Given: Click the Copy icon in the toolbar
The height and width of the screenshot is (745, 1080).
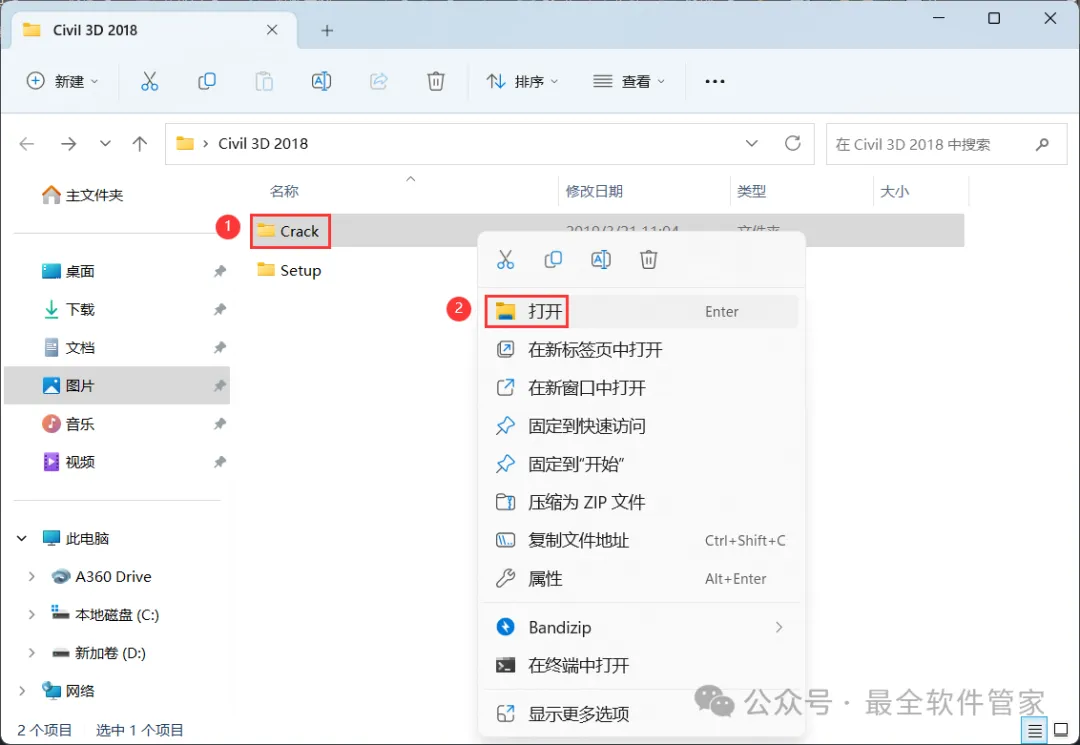Looking at the screenshot, I should coord(207,81).
